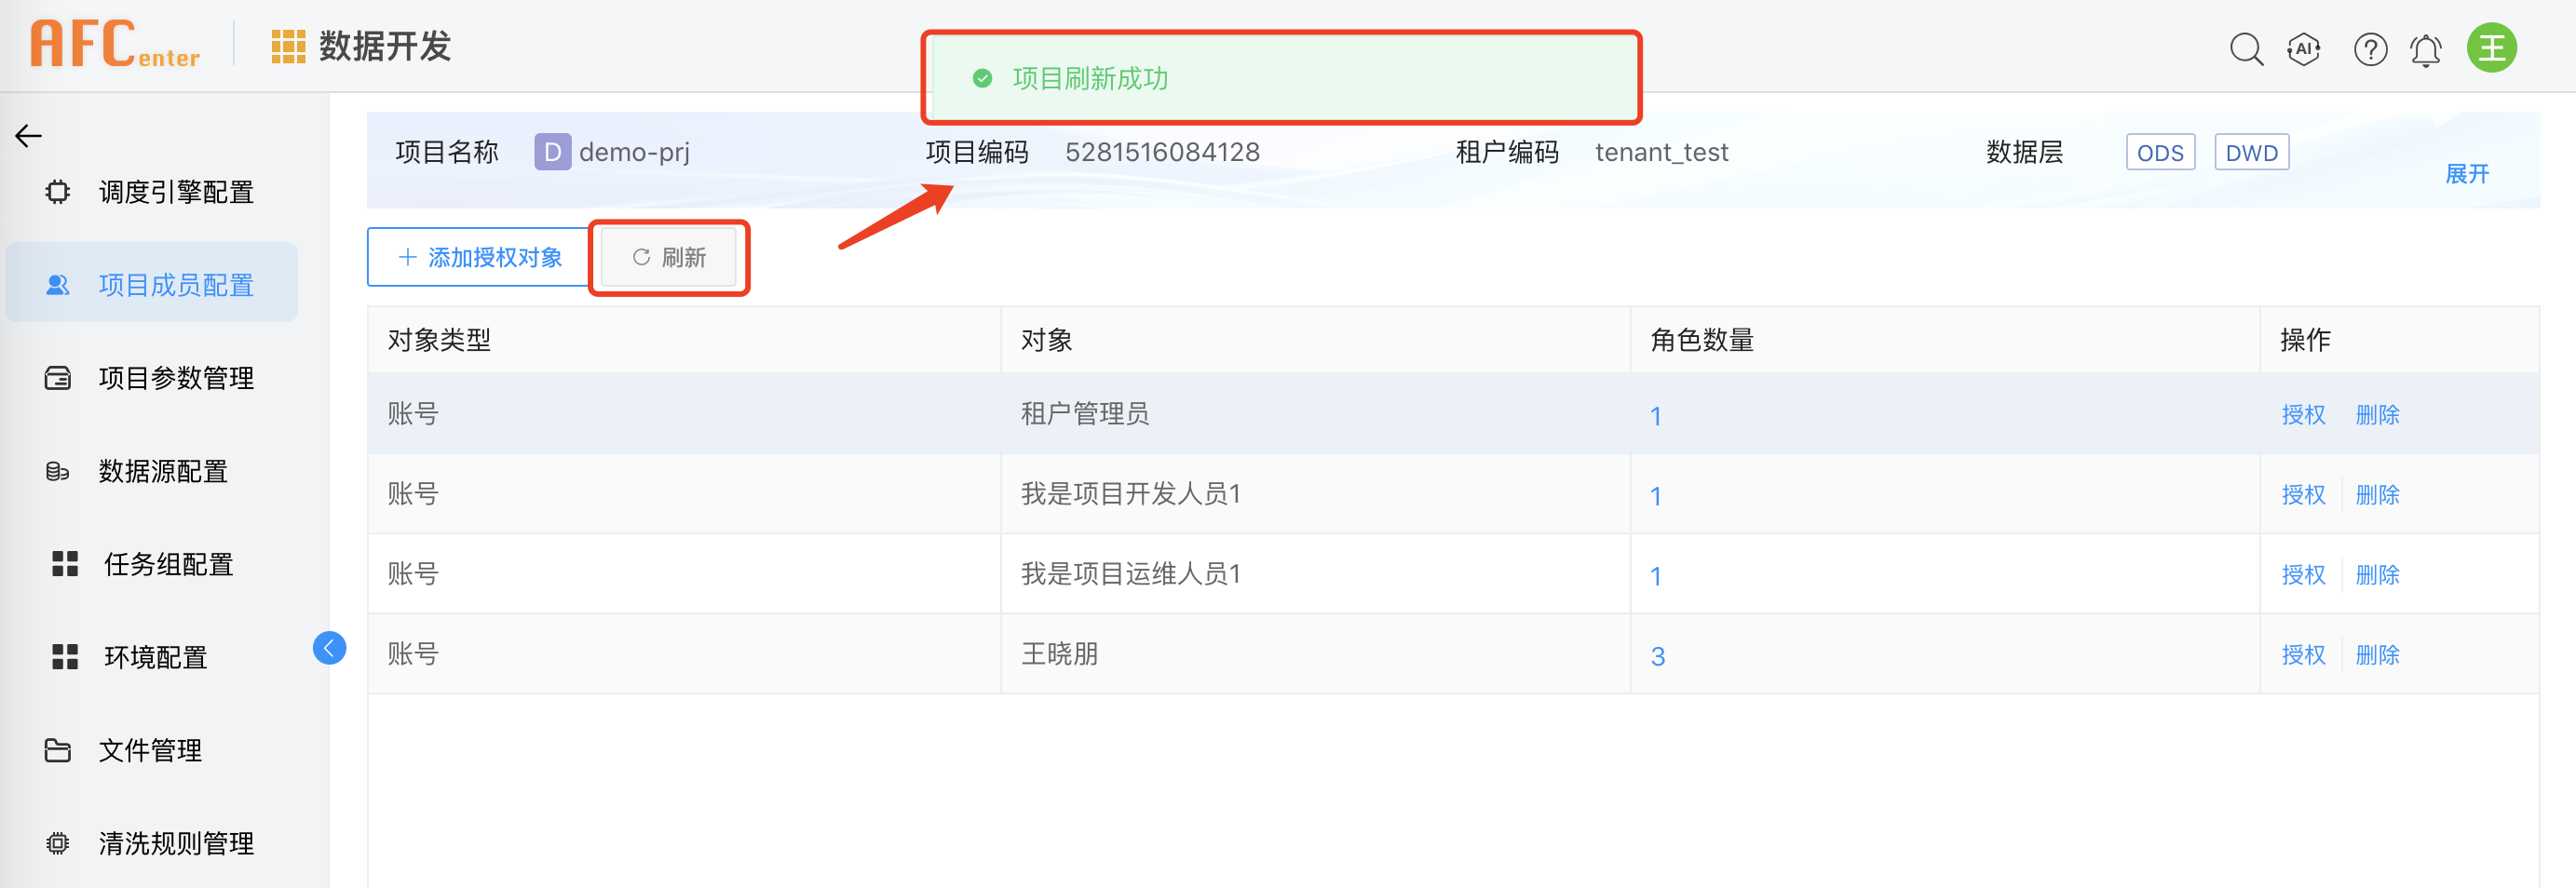
Task: Click the help question mark icon
Action: tap(2370, 48)
